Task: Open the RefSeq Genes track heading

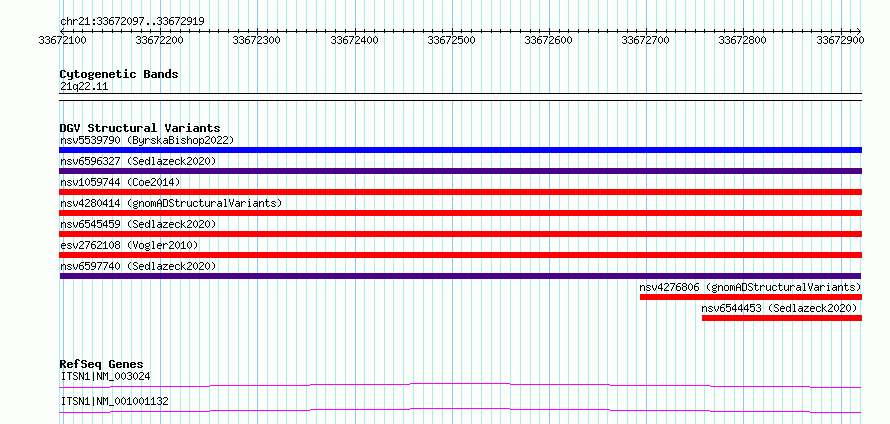Action: 102,364
